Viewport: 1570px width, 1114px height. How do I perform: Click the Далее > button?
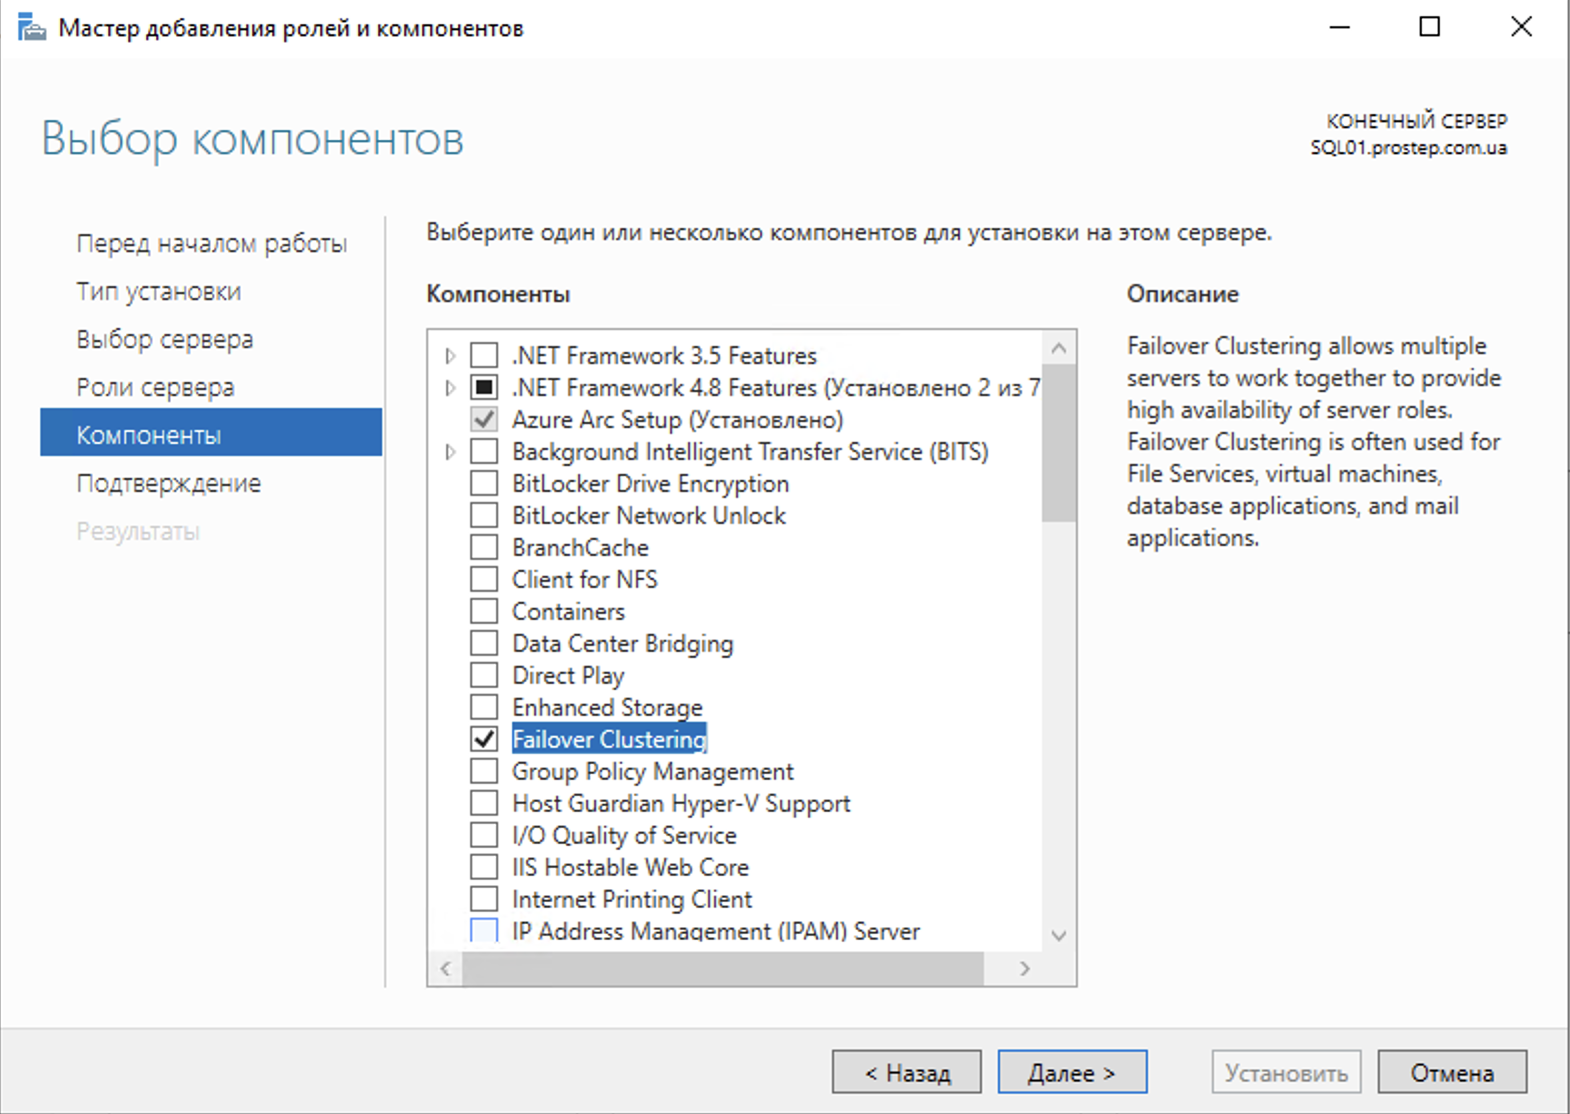tap(1072, 1073)
